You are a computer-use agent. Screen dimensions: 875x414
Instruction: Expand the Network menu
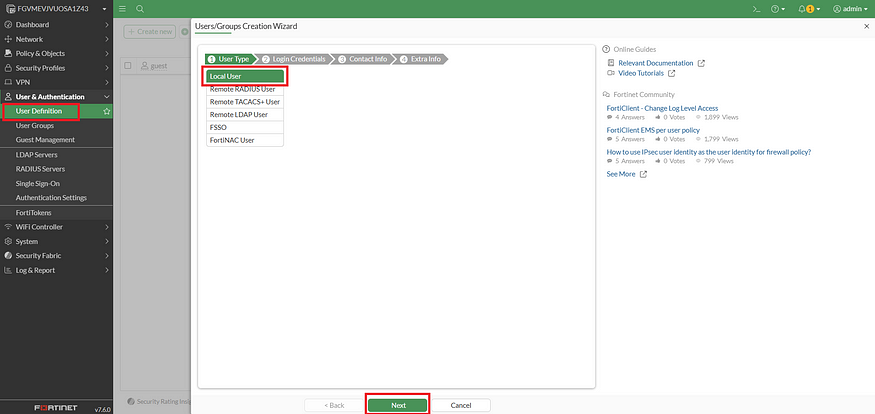pos(56,39)
